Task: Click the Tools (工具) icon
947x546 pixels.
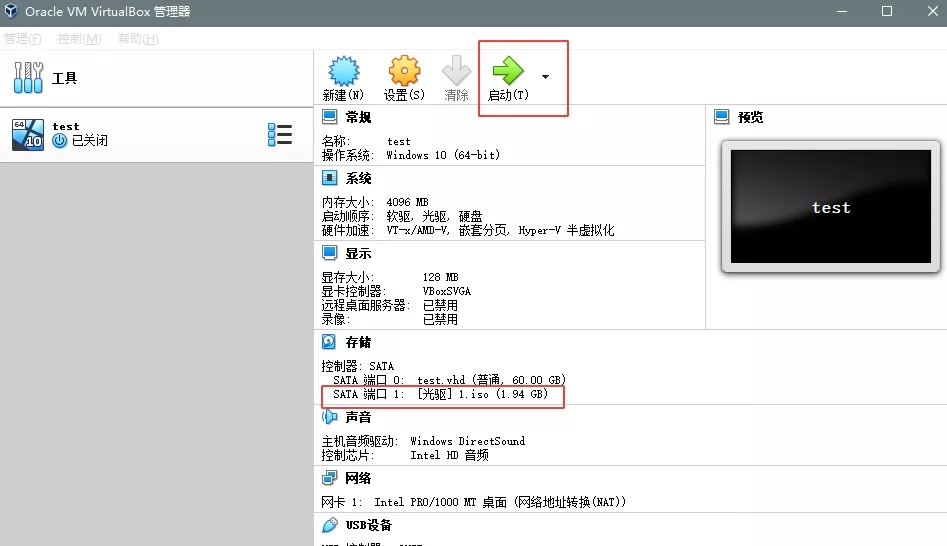Action: [x=28, y=77]
